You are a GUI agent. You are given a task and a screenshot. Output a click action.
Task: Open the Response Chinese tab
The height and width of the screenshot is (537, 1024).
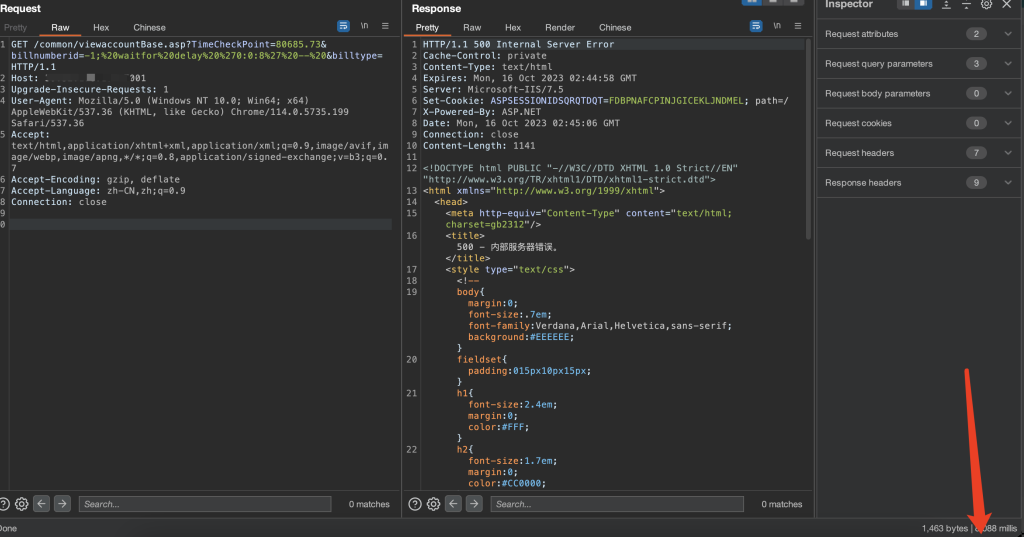pos(615,27)
